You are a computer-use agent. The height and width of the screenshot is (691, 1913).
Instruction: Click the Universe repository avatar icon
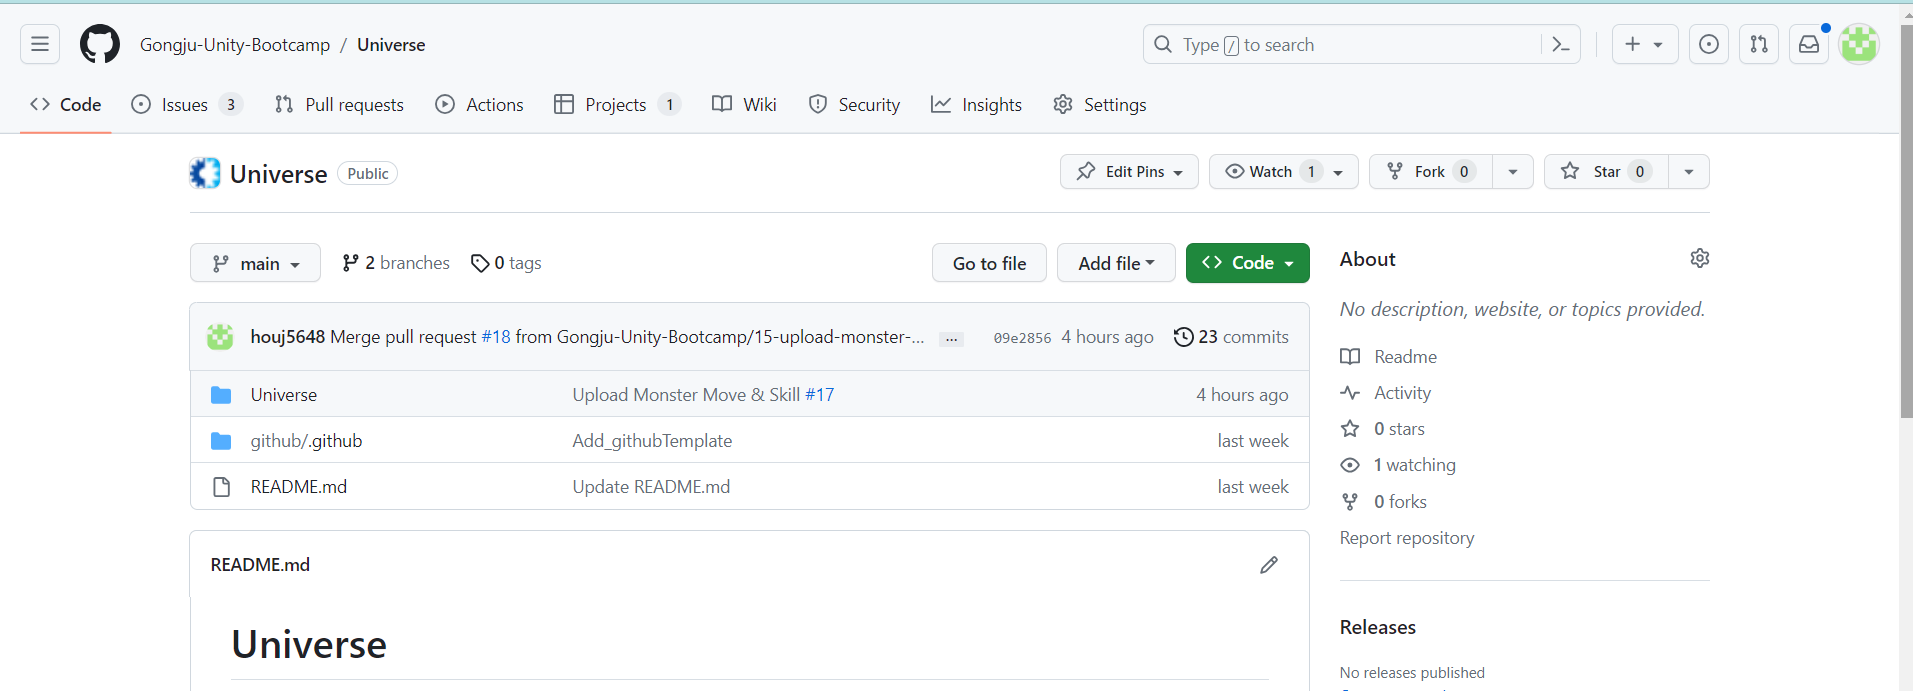tap(205, 173)
